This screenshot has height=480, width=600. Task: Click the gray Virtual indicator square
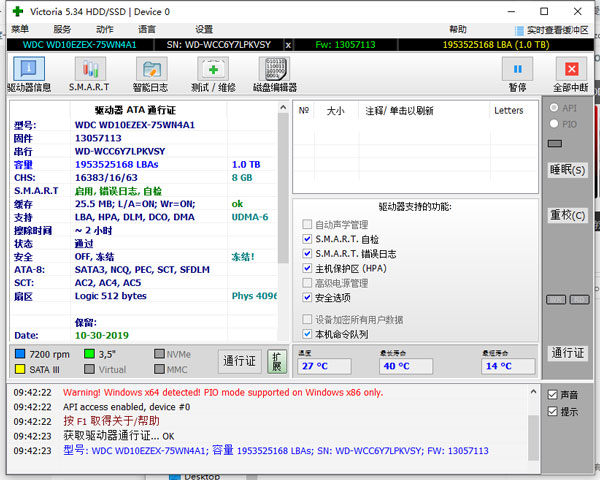[x=89, y=369]
